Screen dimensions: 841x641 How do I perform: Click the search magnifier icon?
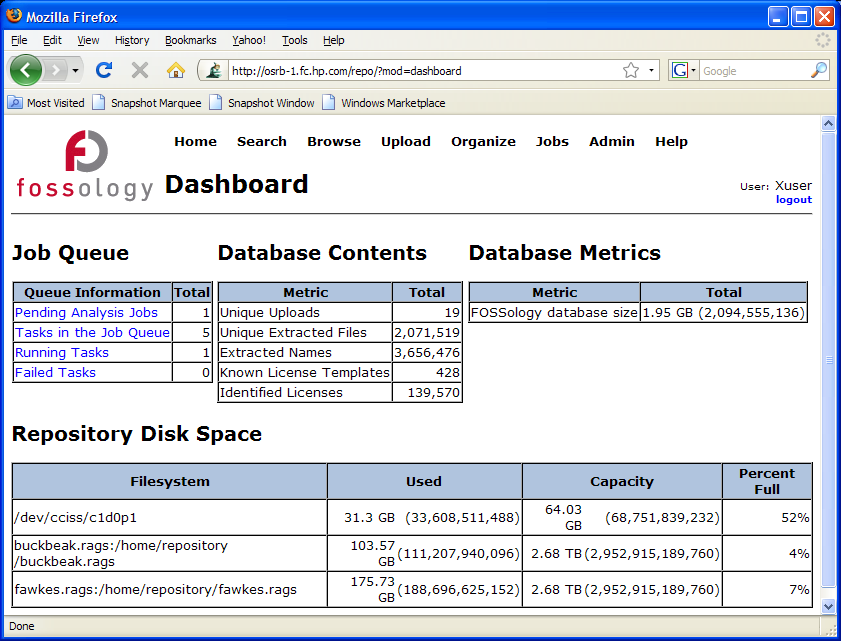(x=818, y=71)
